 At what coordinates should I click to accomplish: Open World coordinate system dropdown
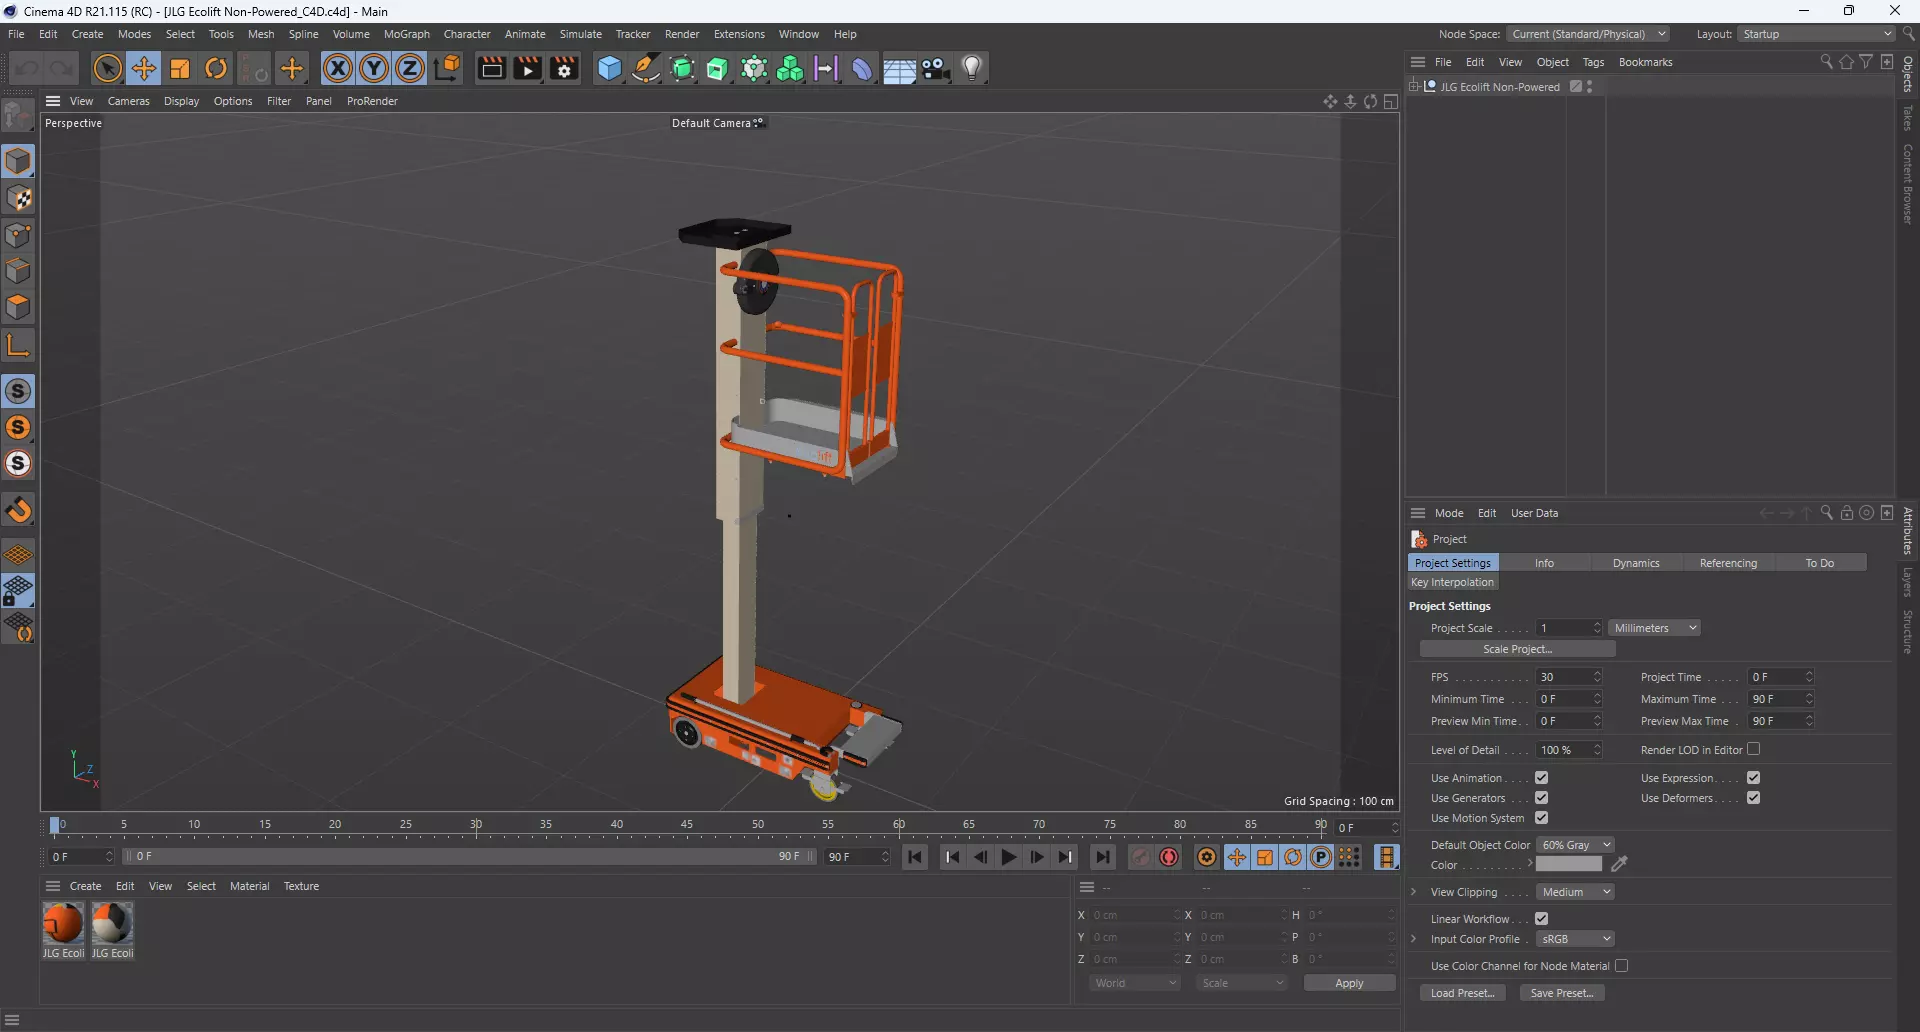pos(1135,983)
